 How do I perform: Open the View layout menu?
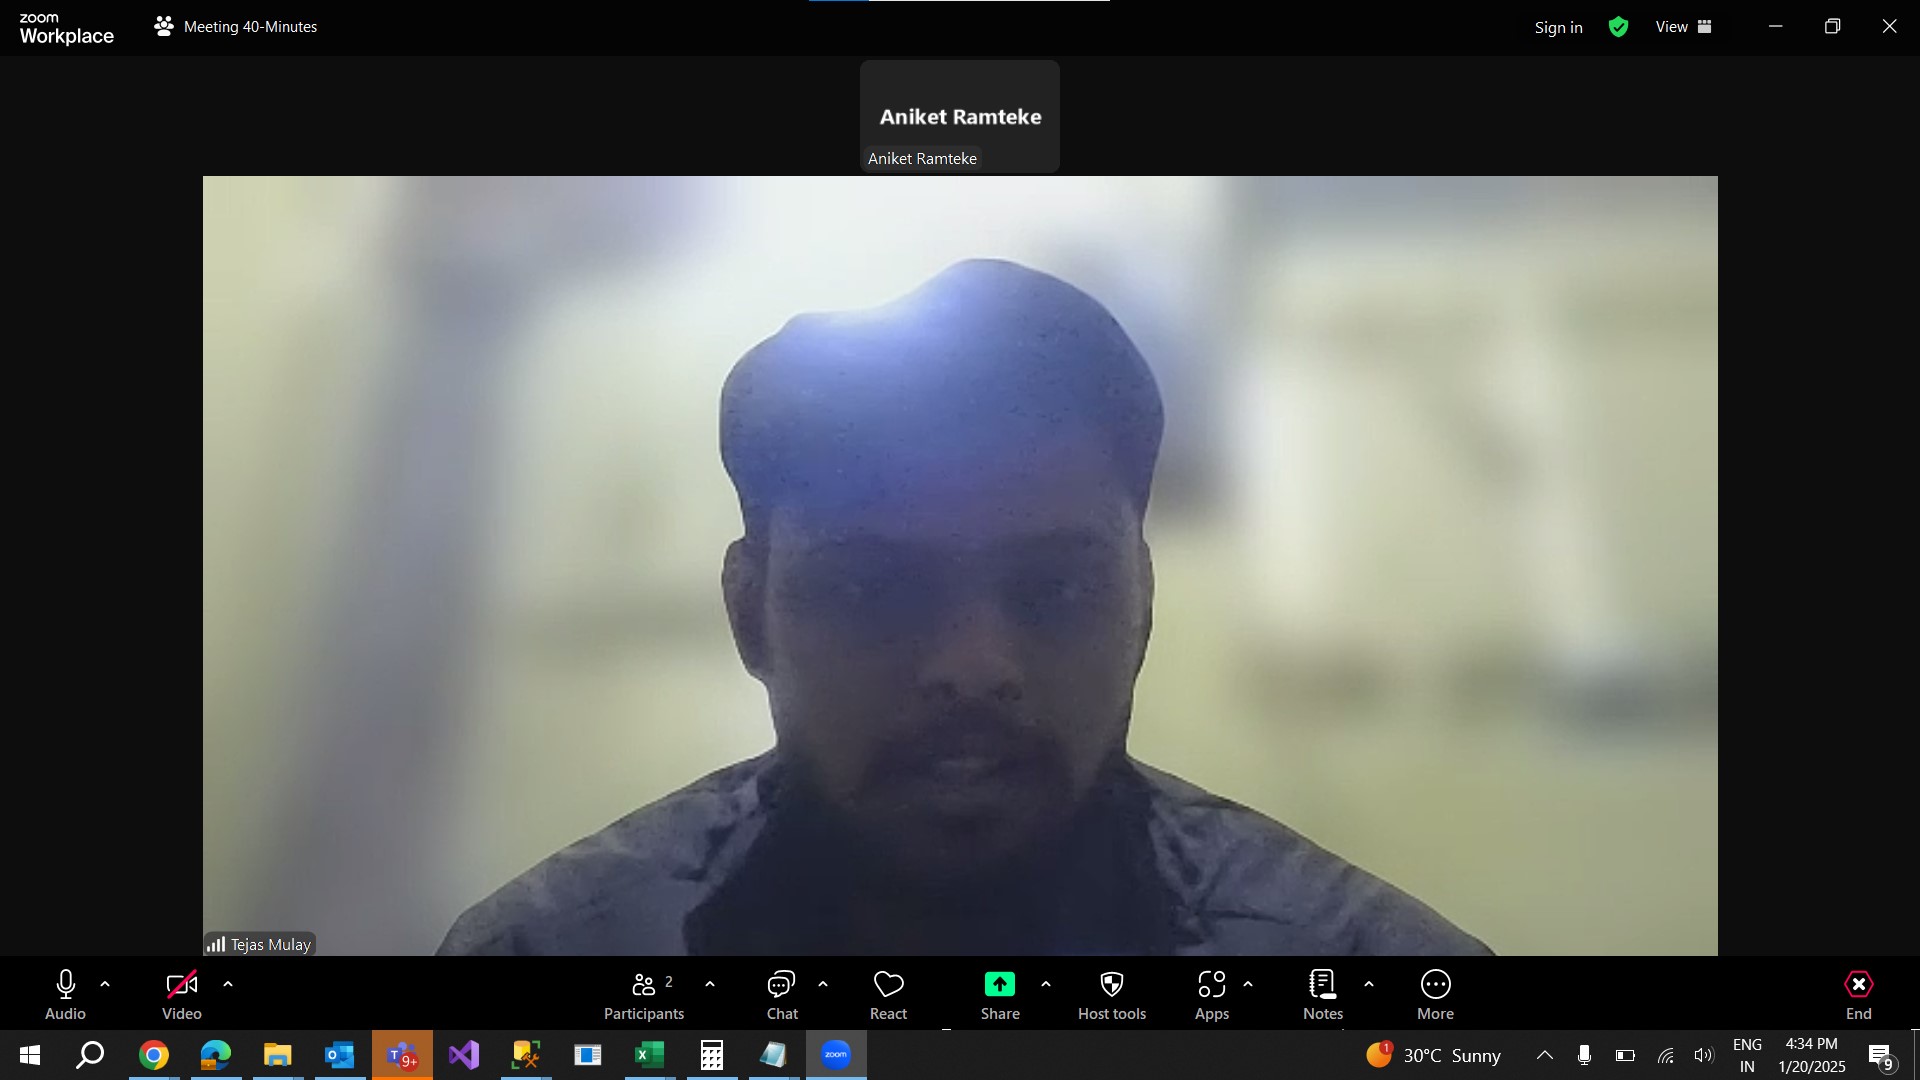point(1684,27)
